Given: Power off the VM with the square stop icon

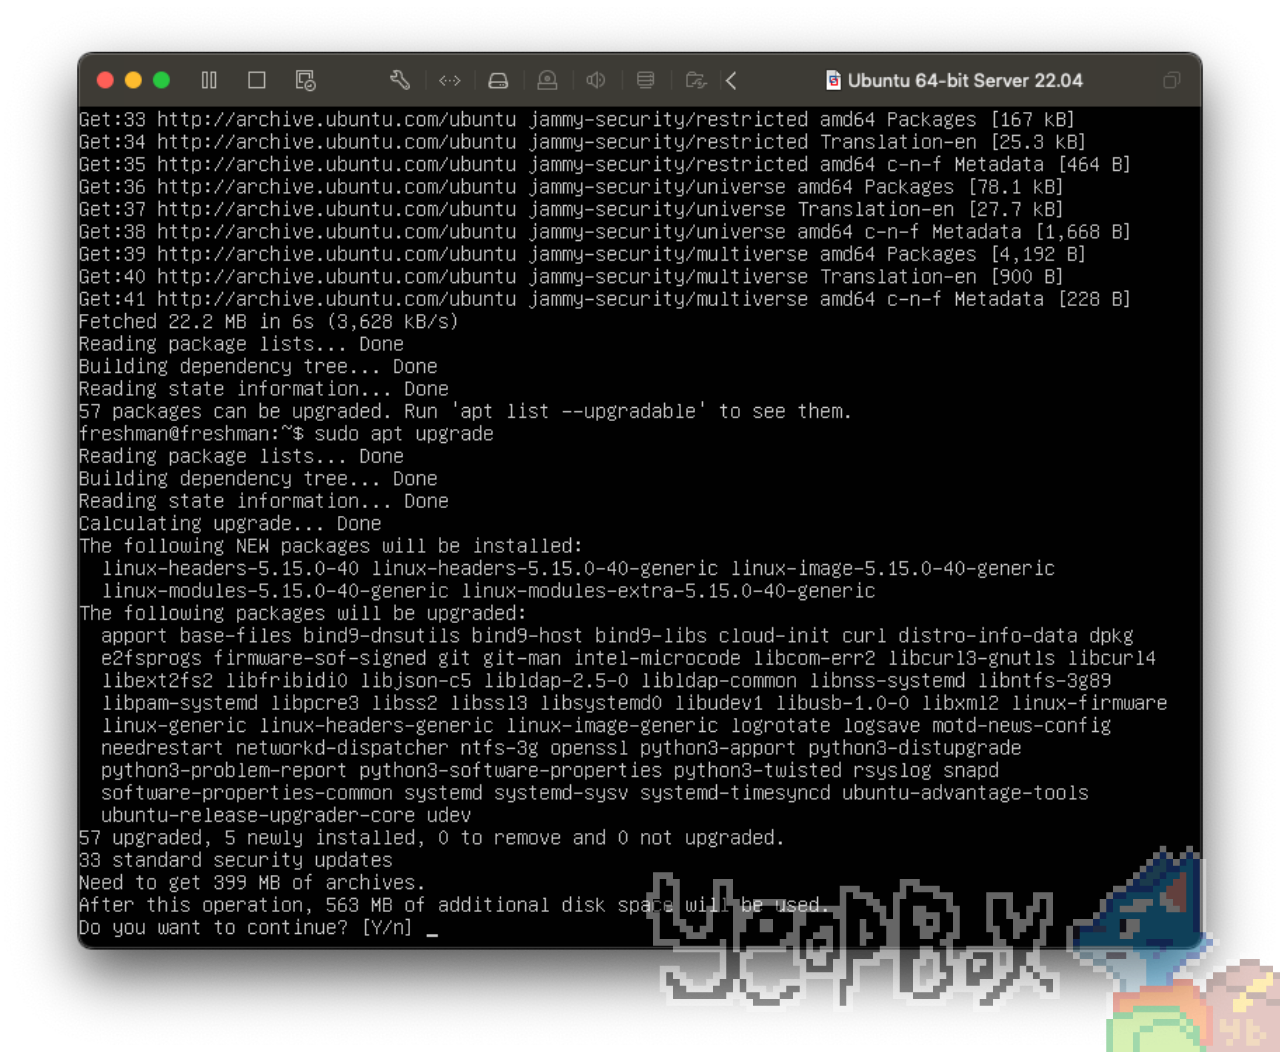Looking at the screenshot, I should click(256, 80).
